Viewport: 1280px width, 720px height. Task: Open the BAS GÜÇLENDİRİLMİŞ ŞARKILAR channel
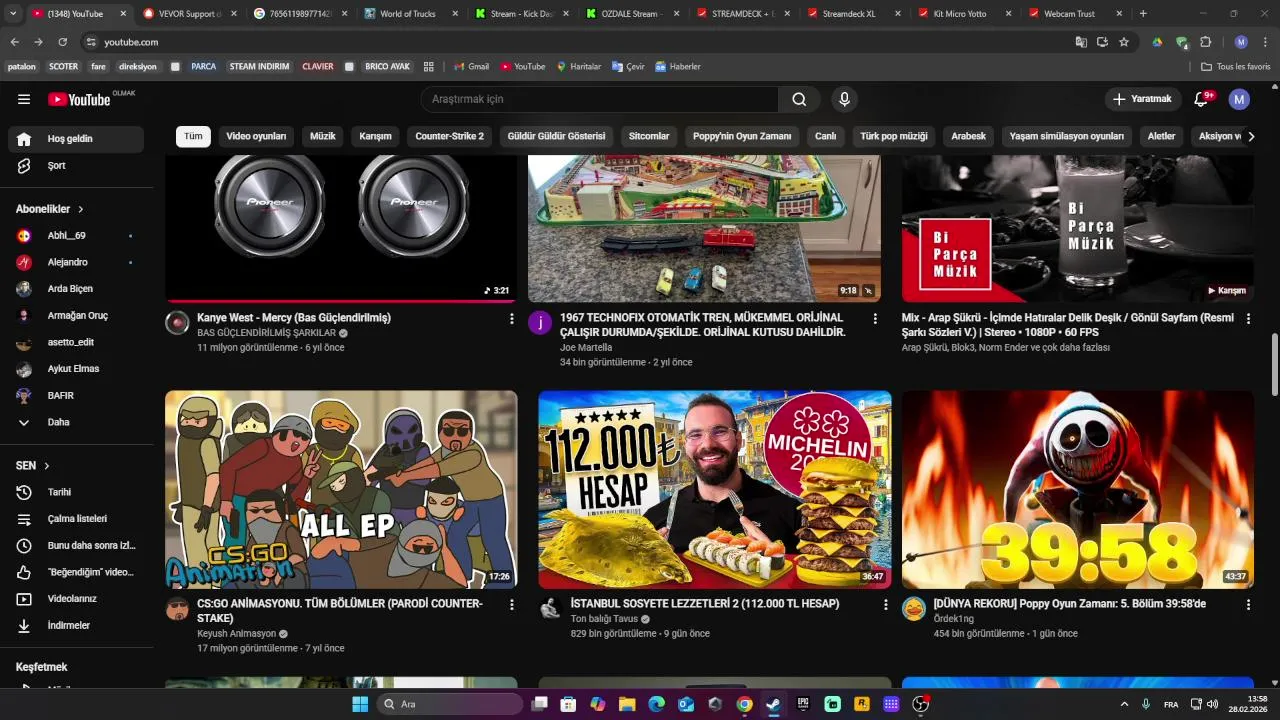pyautogui.click(x=266, y=333)
